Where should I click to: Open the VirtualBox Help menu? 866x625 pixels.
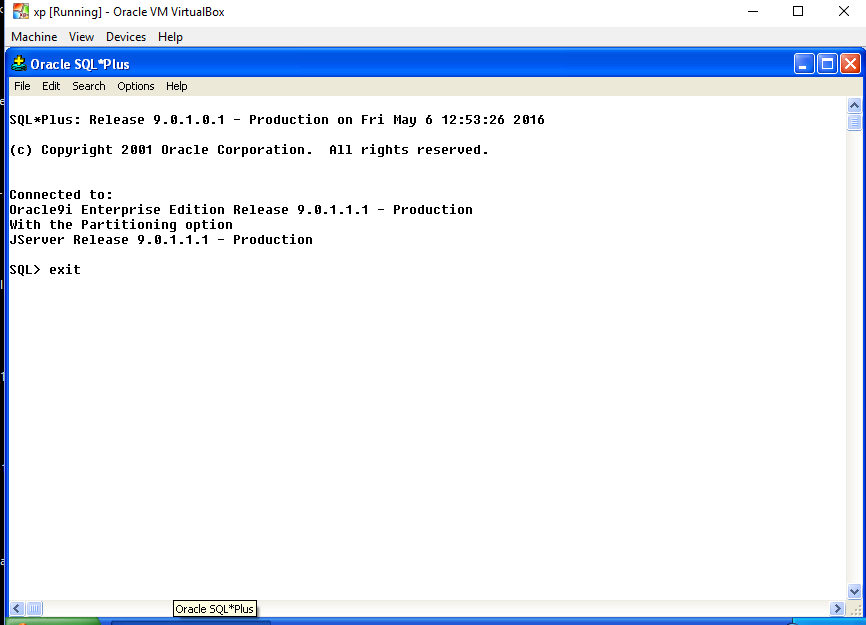coord(170,37)
